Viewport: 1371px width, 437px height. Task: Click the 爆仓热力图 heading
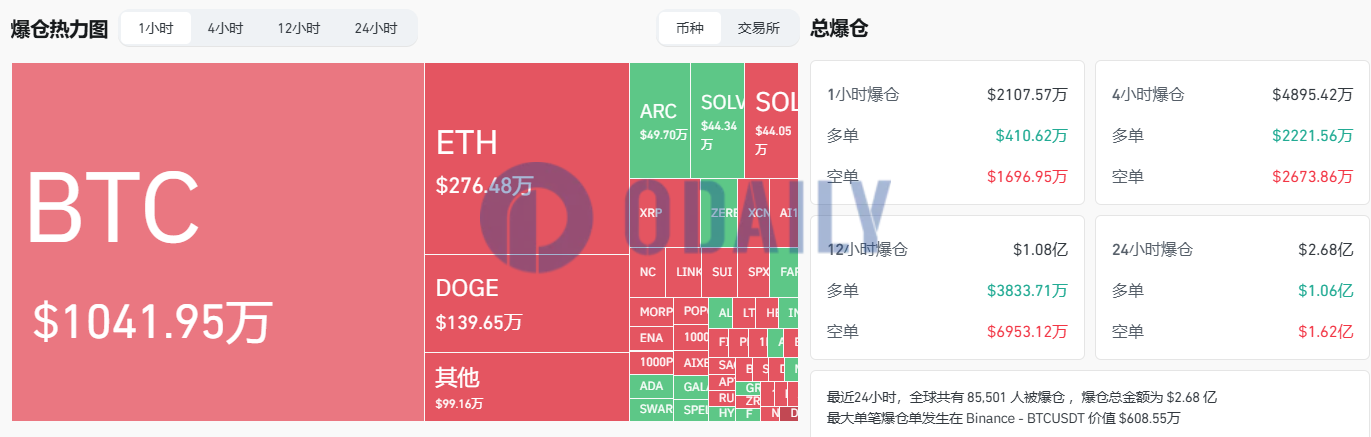point(58,29)
